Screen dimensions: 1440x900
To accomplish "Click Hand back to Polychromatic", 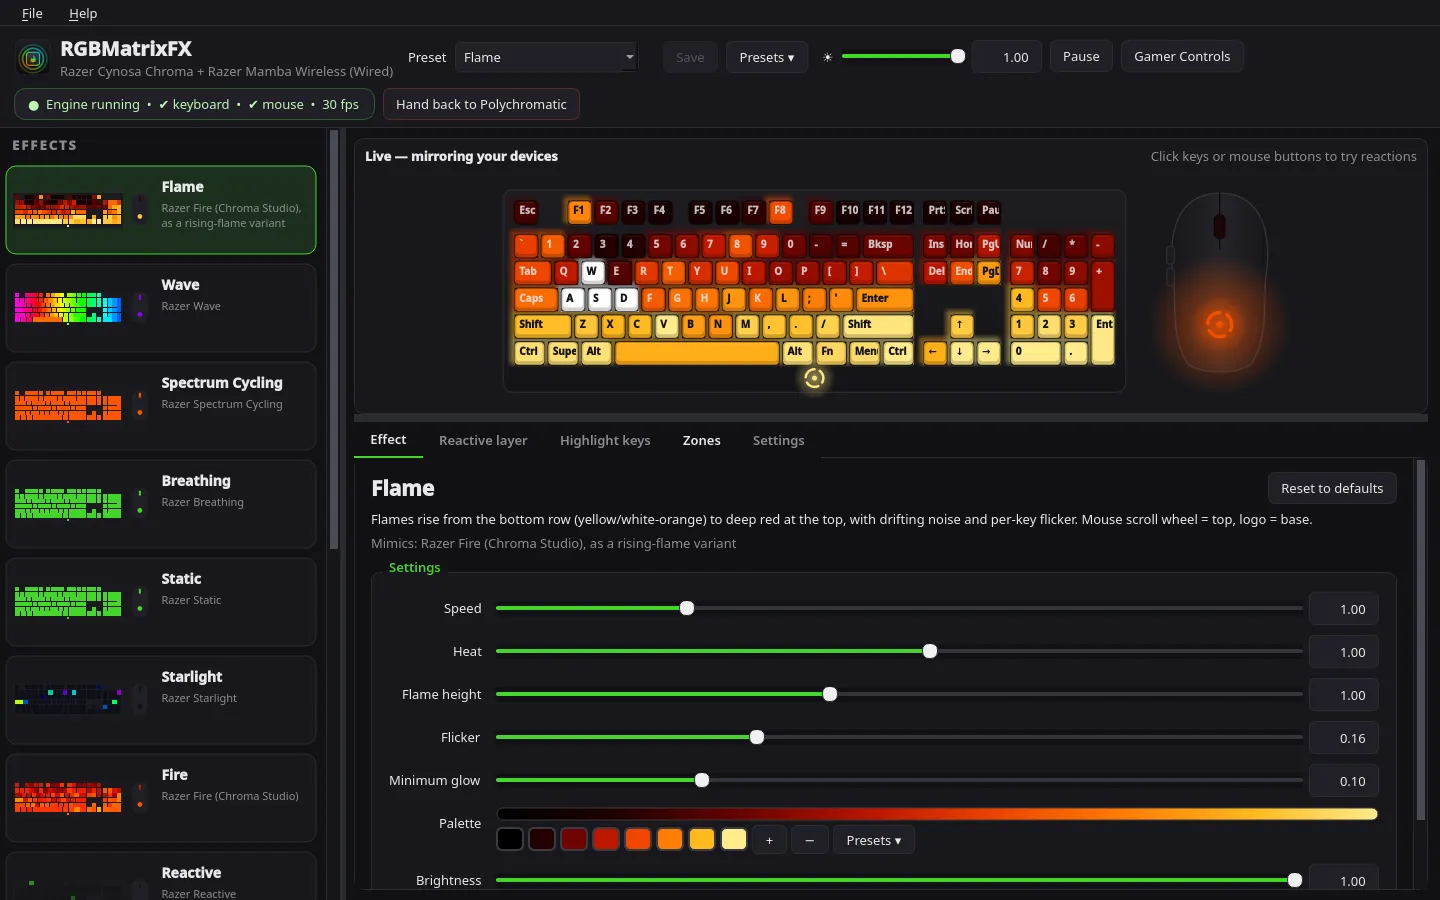I will [x=481, y=104].
